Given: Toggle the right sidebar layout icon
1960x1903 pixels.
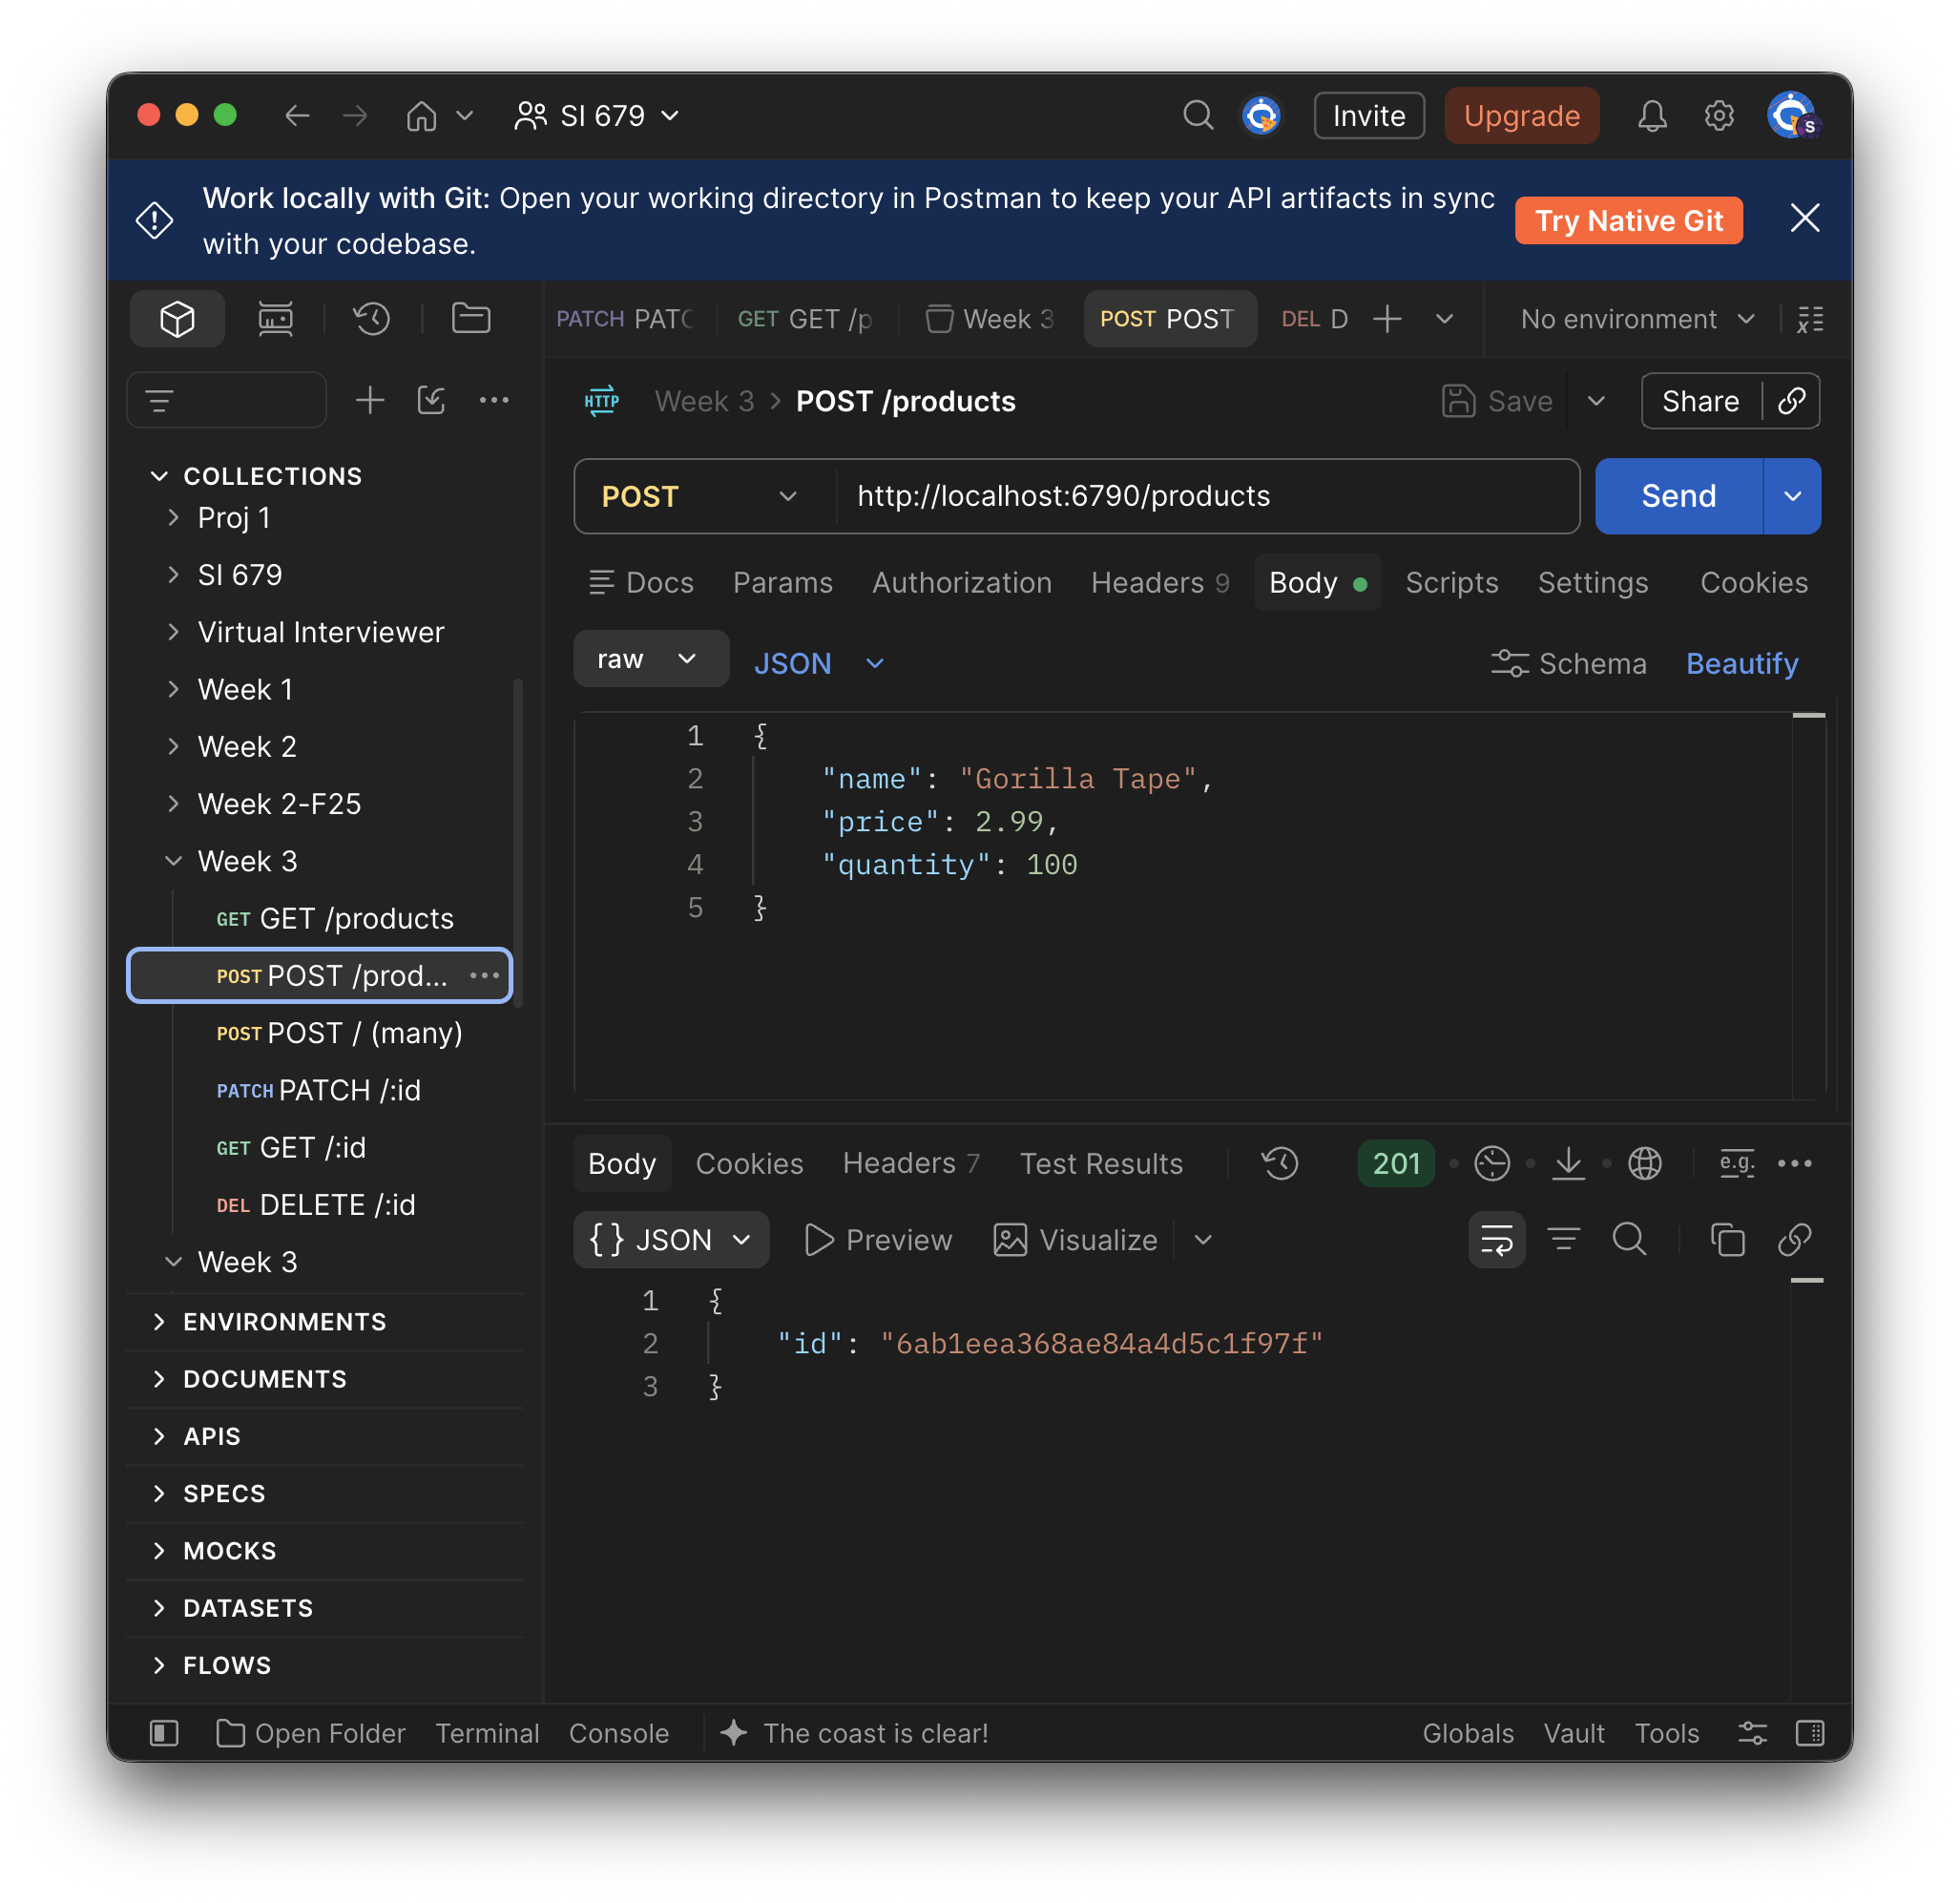Looking at the screenshot, I should [1810, 1732].
